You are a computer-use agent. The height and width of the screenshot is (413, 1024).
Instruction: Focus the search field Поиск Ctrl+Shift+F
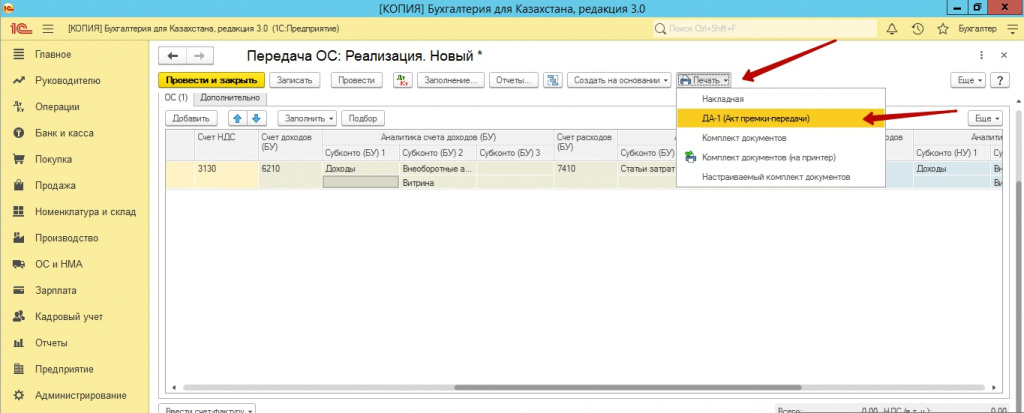[765, 29]
